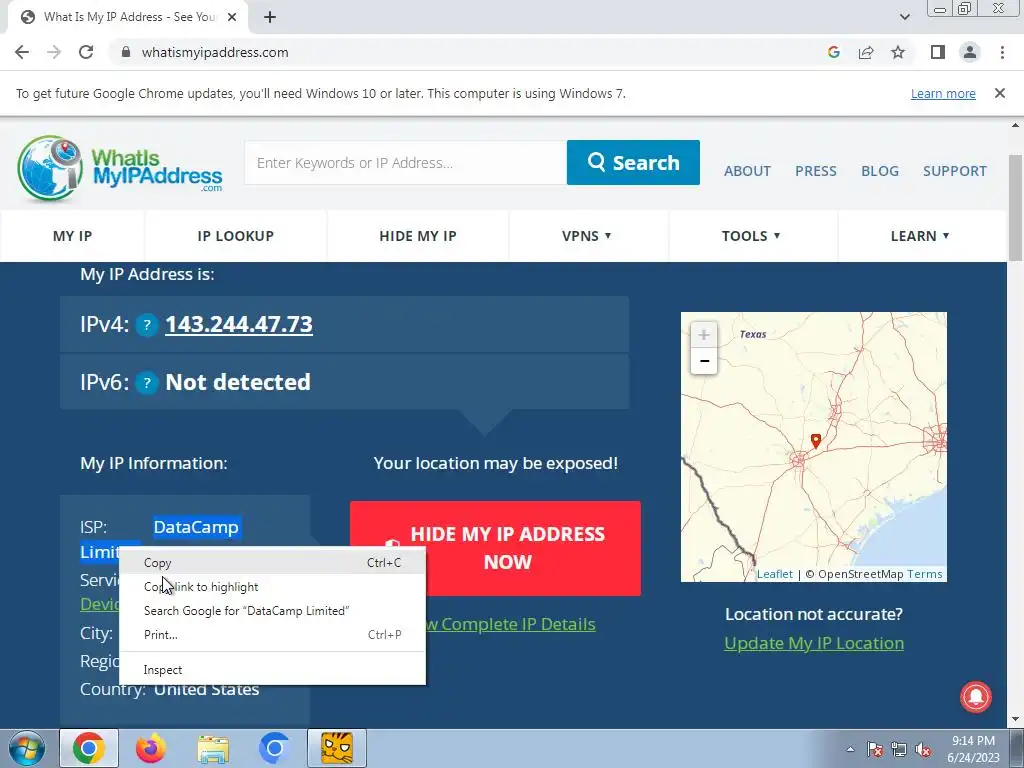Reload the page with the refresh icon
This screenshot has width=1024, height=768.
click(86, 52)
